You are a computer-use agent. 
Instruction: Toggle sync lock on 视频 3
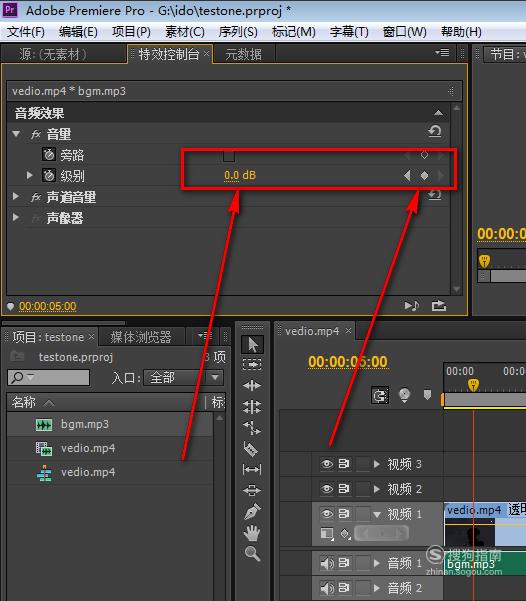344,464
